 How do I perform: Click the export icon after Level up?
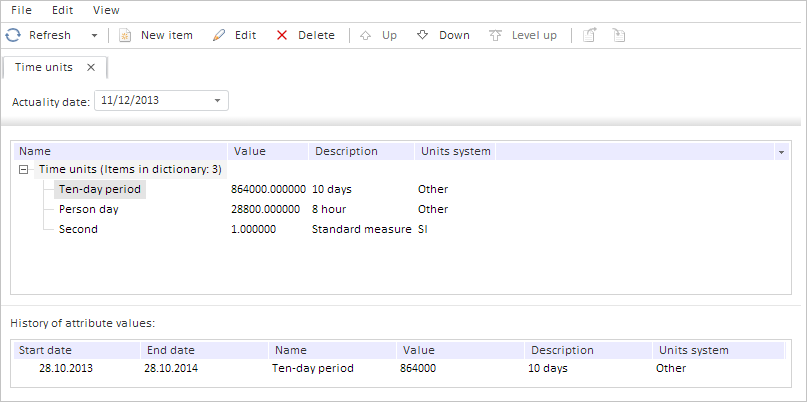pyautogui.click(x=590, y=35)
